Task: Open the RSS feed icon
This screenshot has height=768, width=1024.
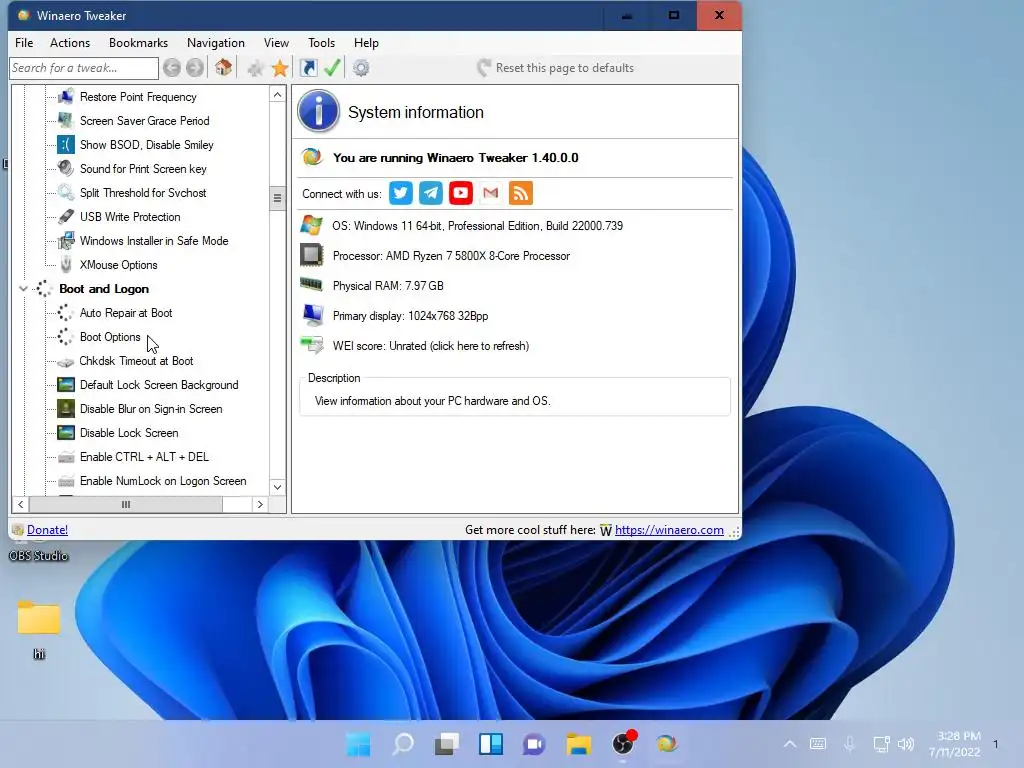Action: click(x=520, y=193)
